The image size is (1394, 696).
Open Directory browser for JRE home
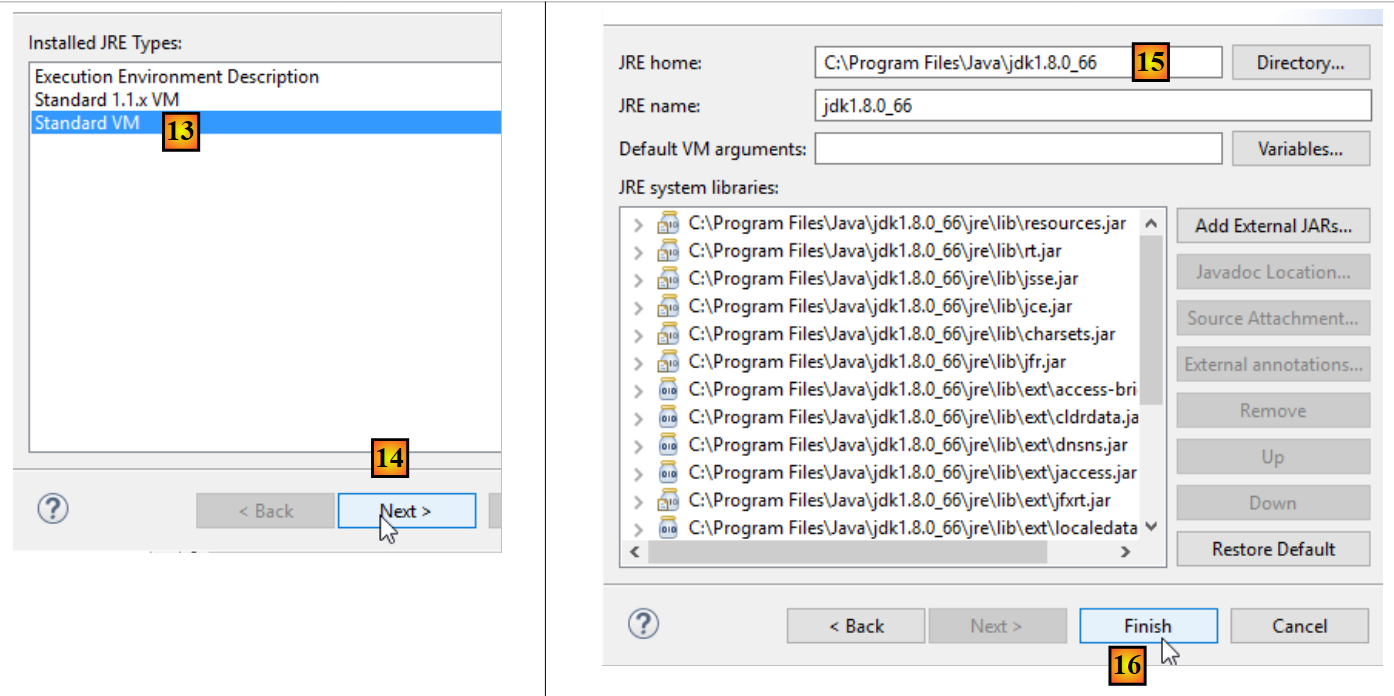(1300, 63)
